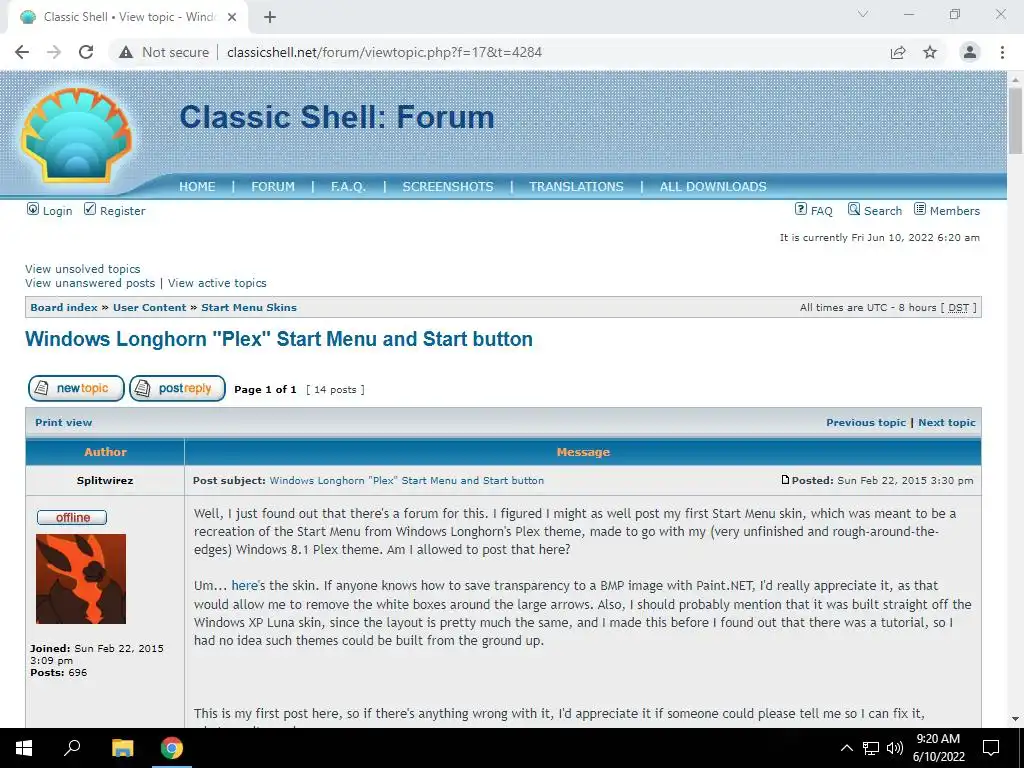Click the Chrome icon in the taskbar
The width and height of the screenshot is (1024, 768).
pyautogui.click(x=172, y=748)
